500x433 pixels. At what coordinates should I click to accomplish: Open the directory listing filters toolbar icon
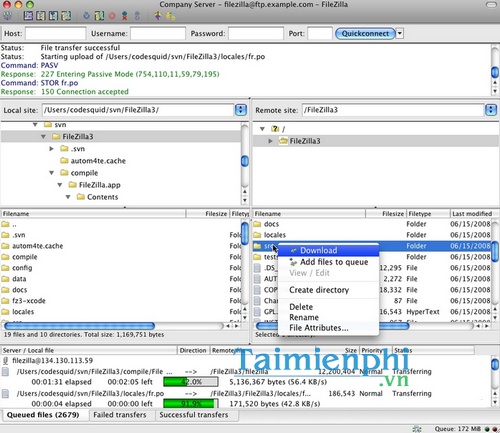[x=158, y=15]
